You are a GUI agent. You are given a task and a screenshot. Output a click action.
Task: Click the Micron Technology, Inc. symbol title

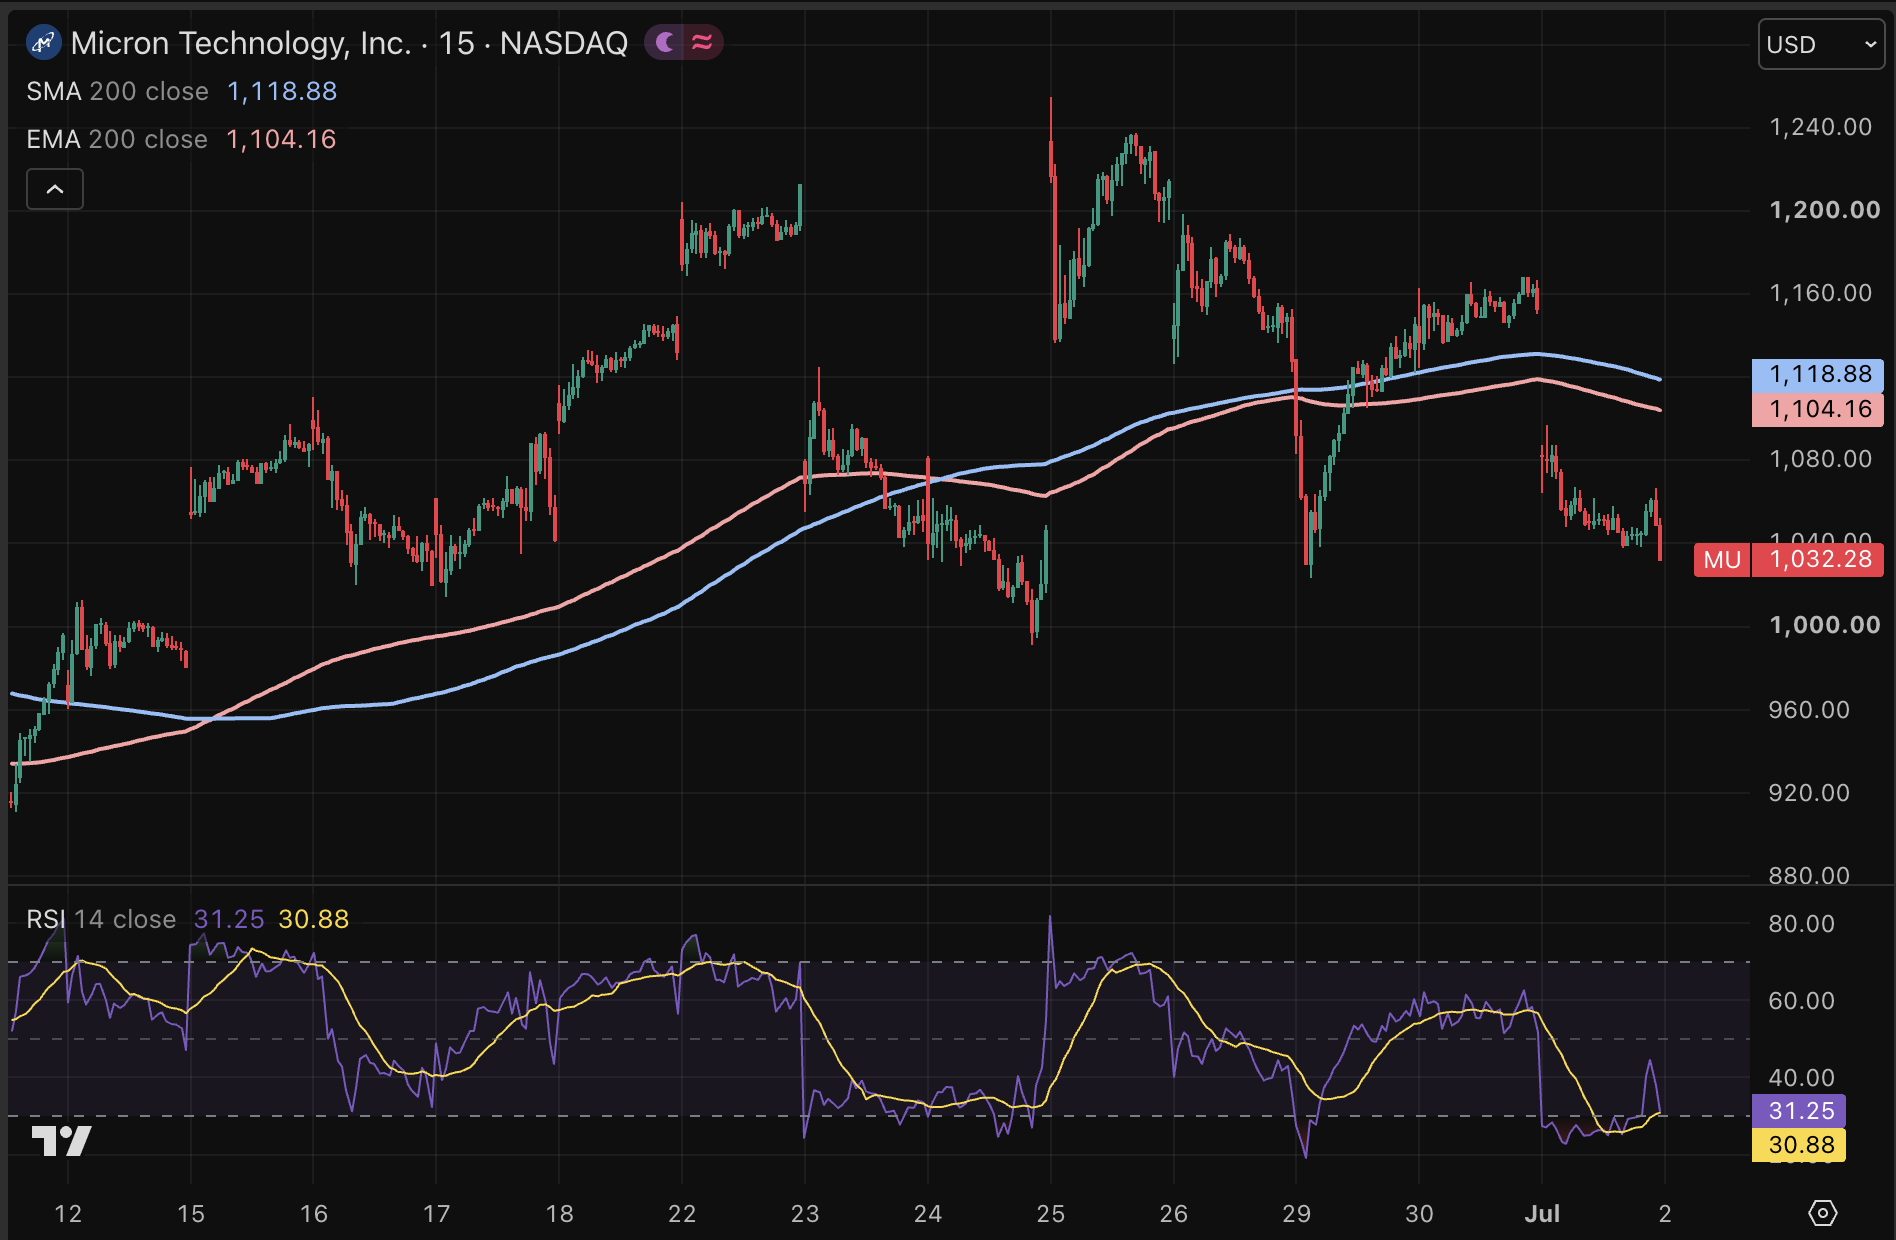coord(241,43)
